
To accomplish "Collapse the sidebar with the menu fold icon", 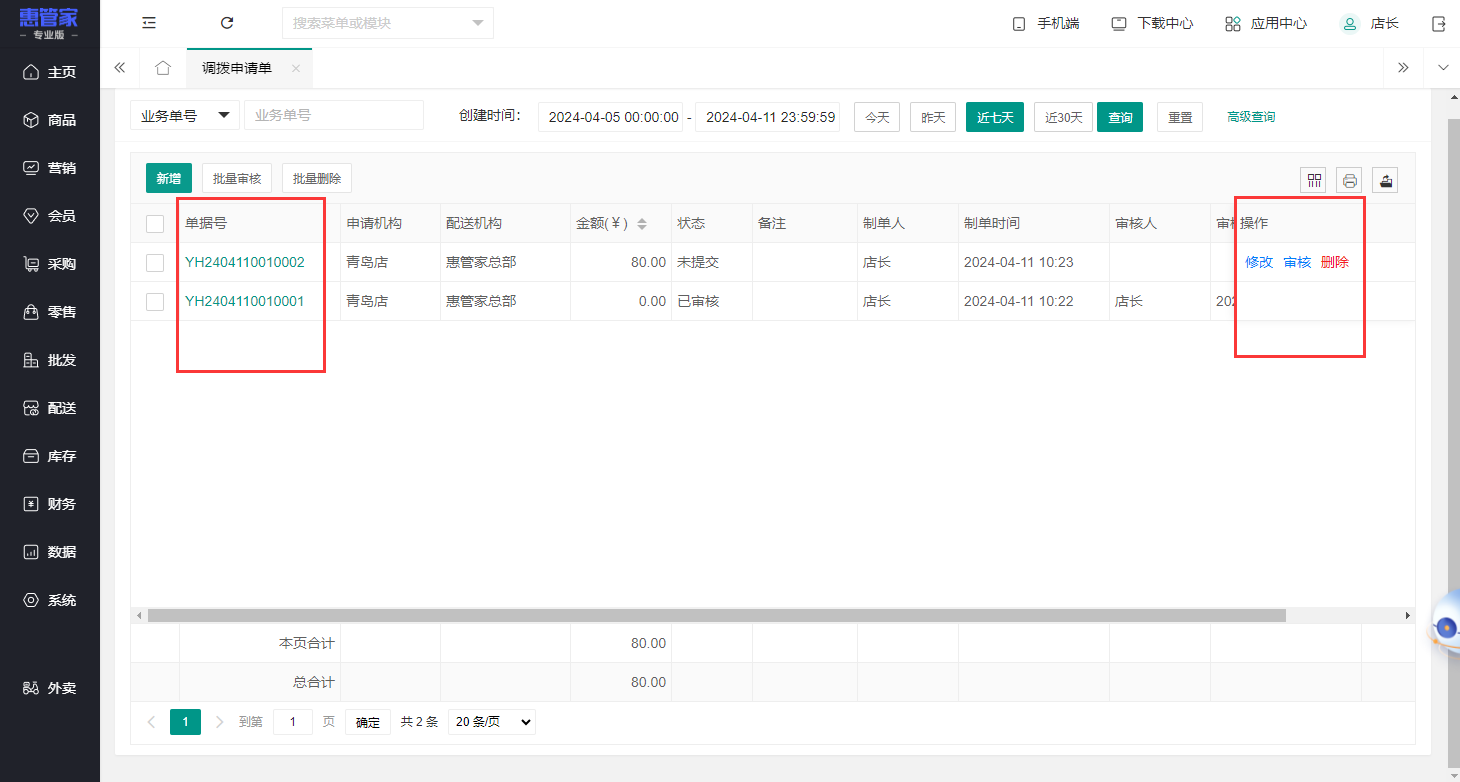I will click(x=149, y=23).
